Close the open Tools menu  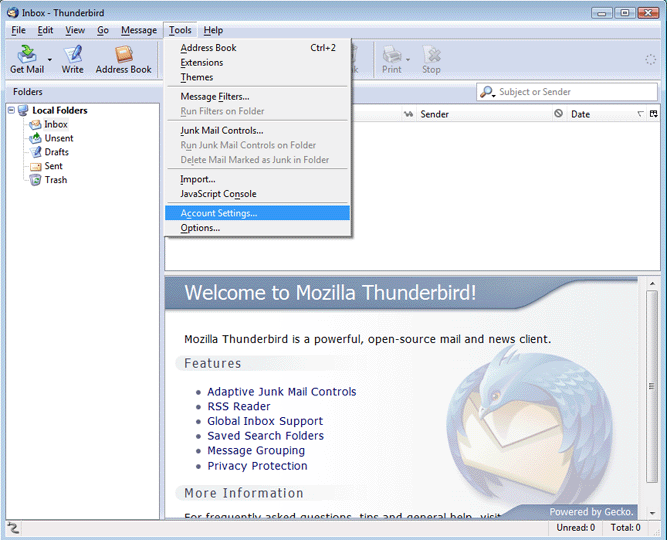tap(180, 30)
